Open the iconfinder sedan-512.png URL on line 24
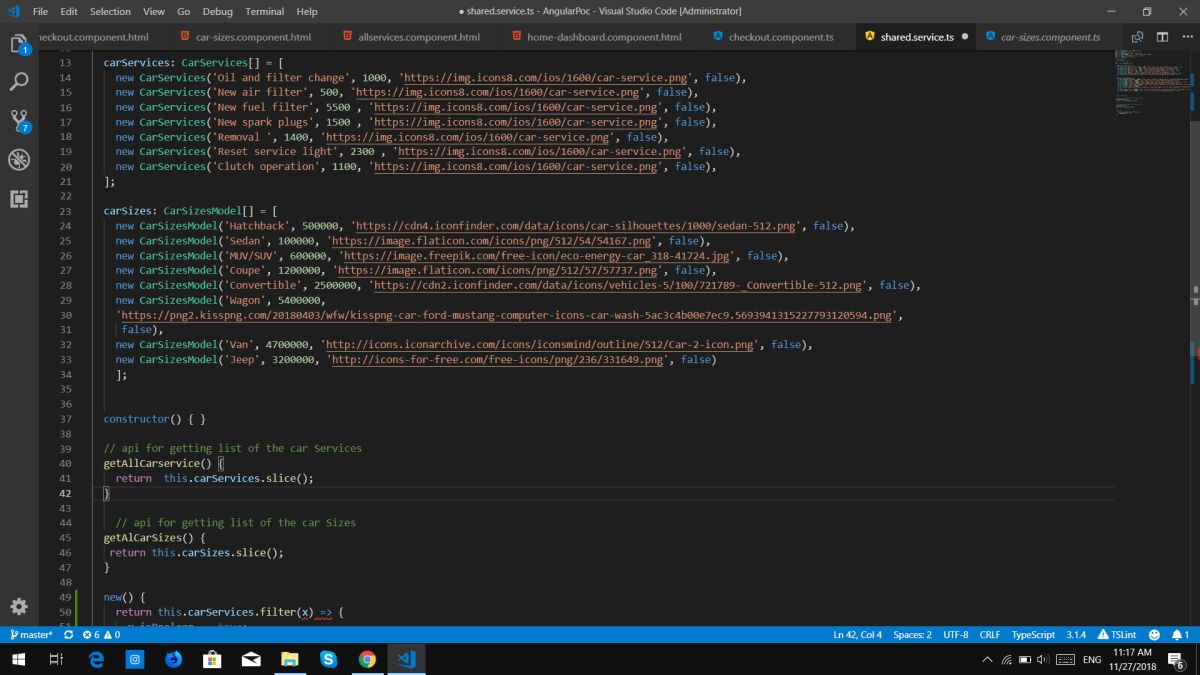Viewport: 1200px width, 675px height. [575, 226]
